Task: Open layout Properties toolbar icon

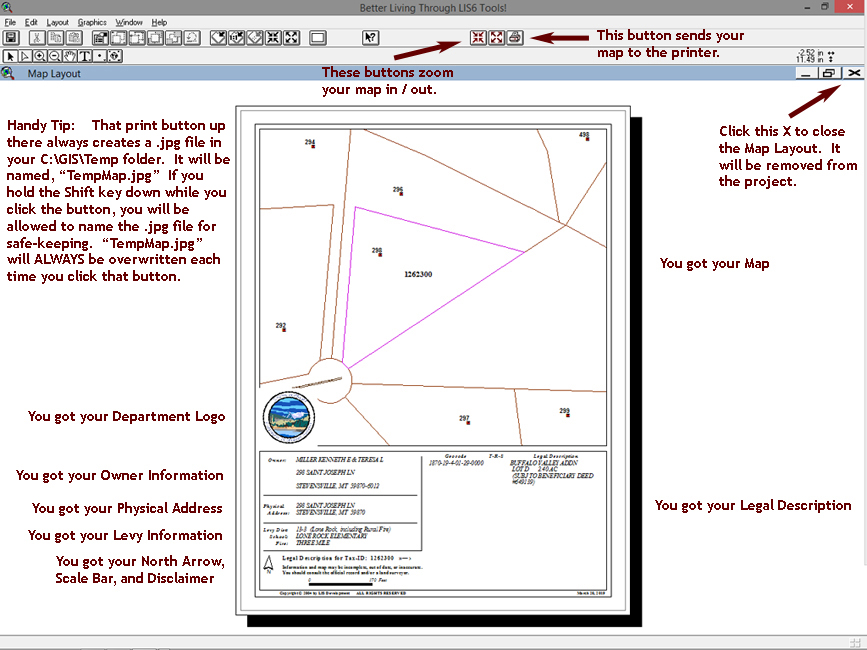Action: click(x=100, y=38)
